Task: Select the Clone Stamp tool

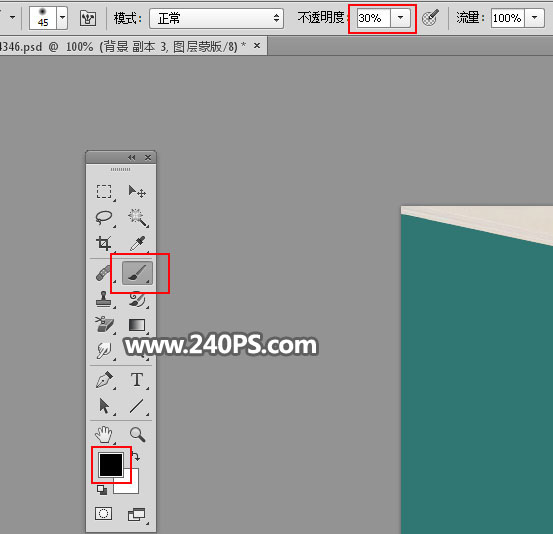Action: [x=103, y=299]
